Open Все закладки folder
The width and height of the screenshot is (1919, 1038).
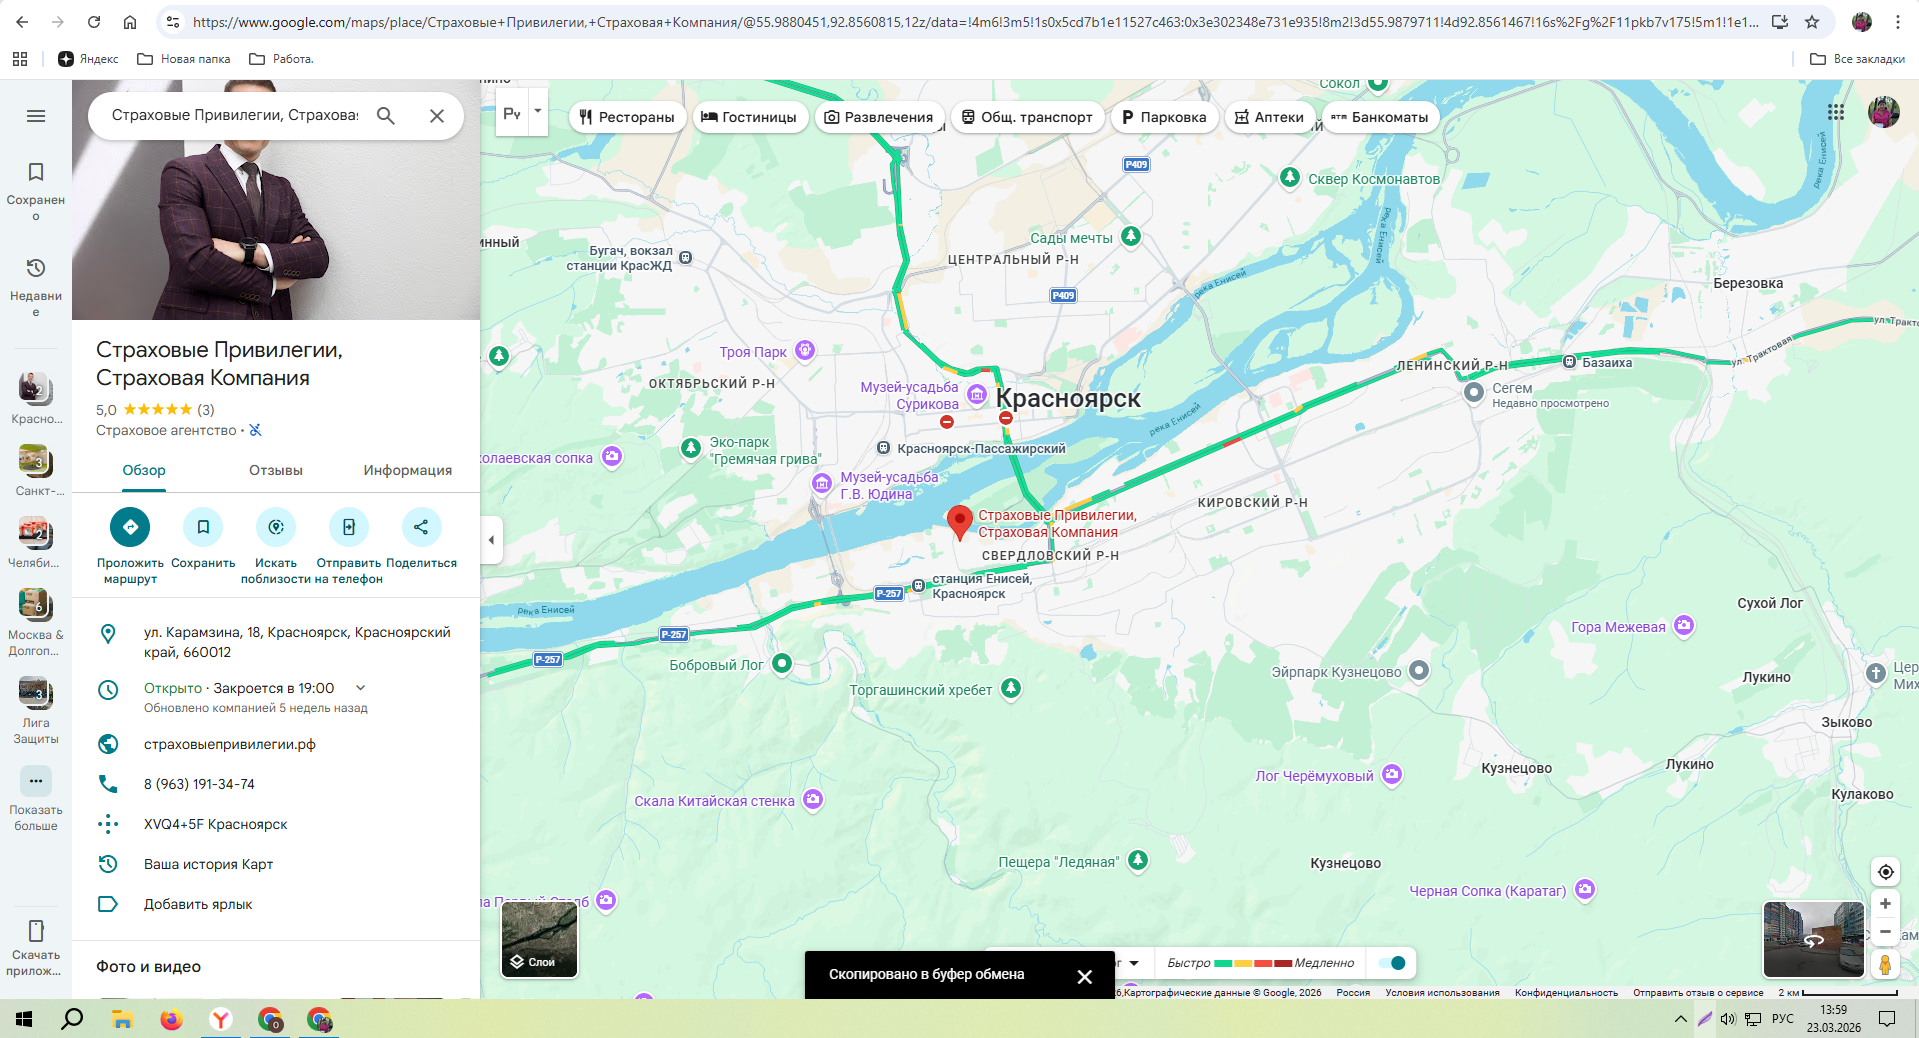pyautogui.click(x=1857, y=59)
